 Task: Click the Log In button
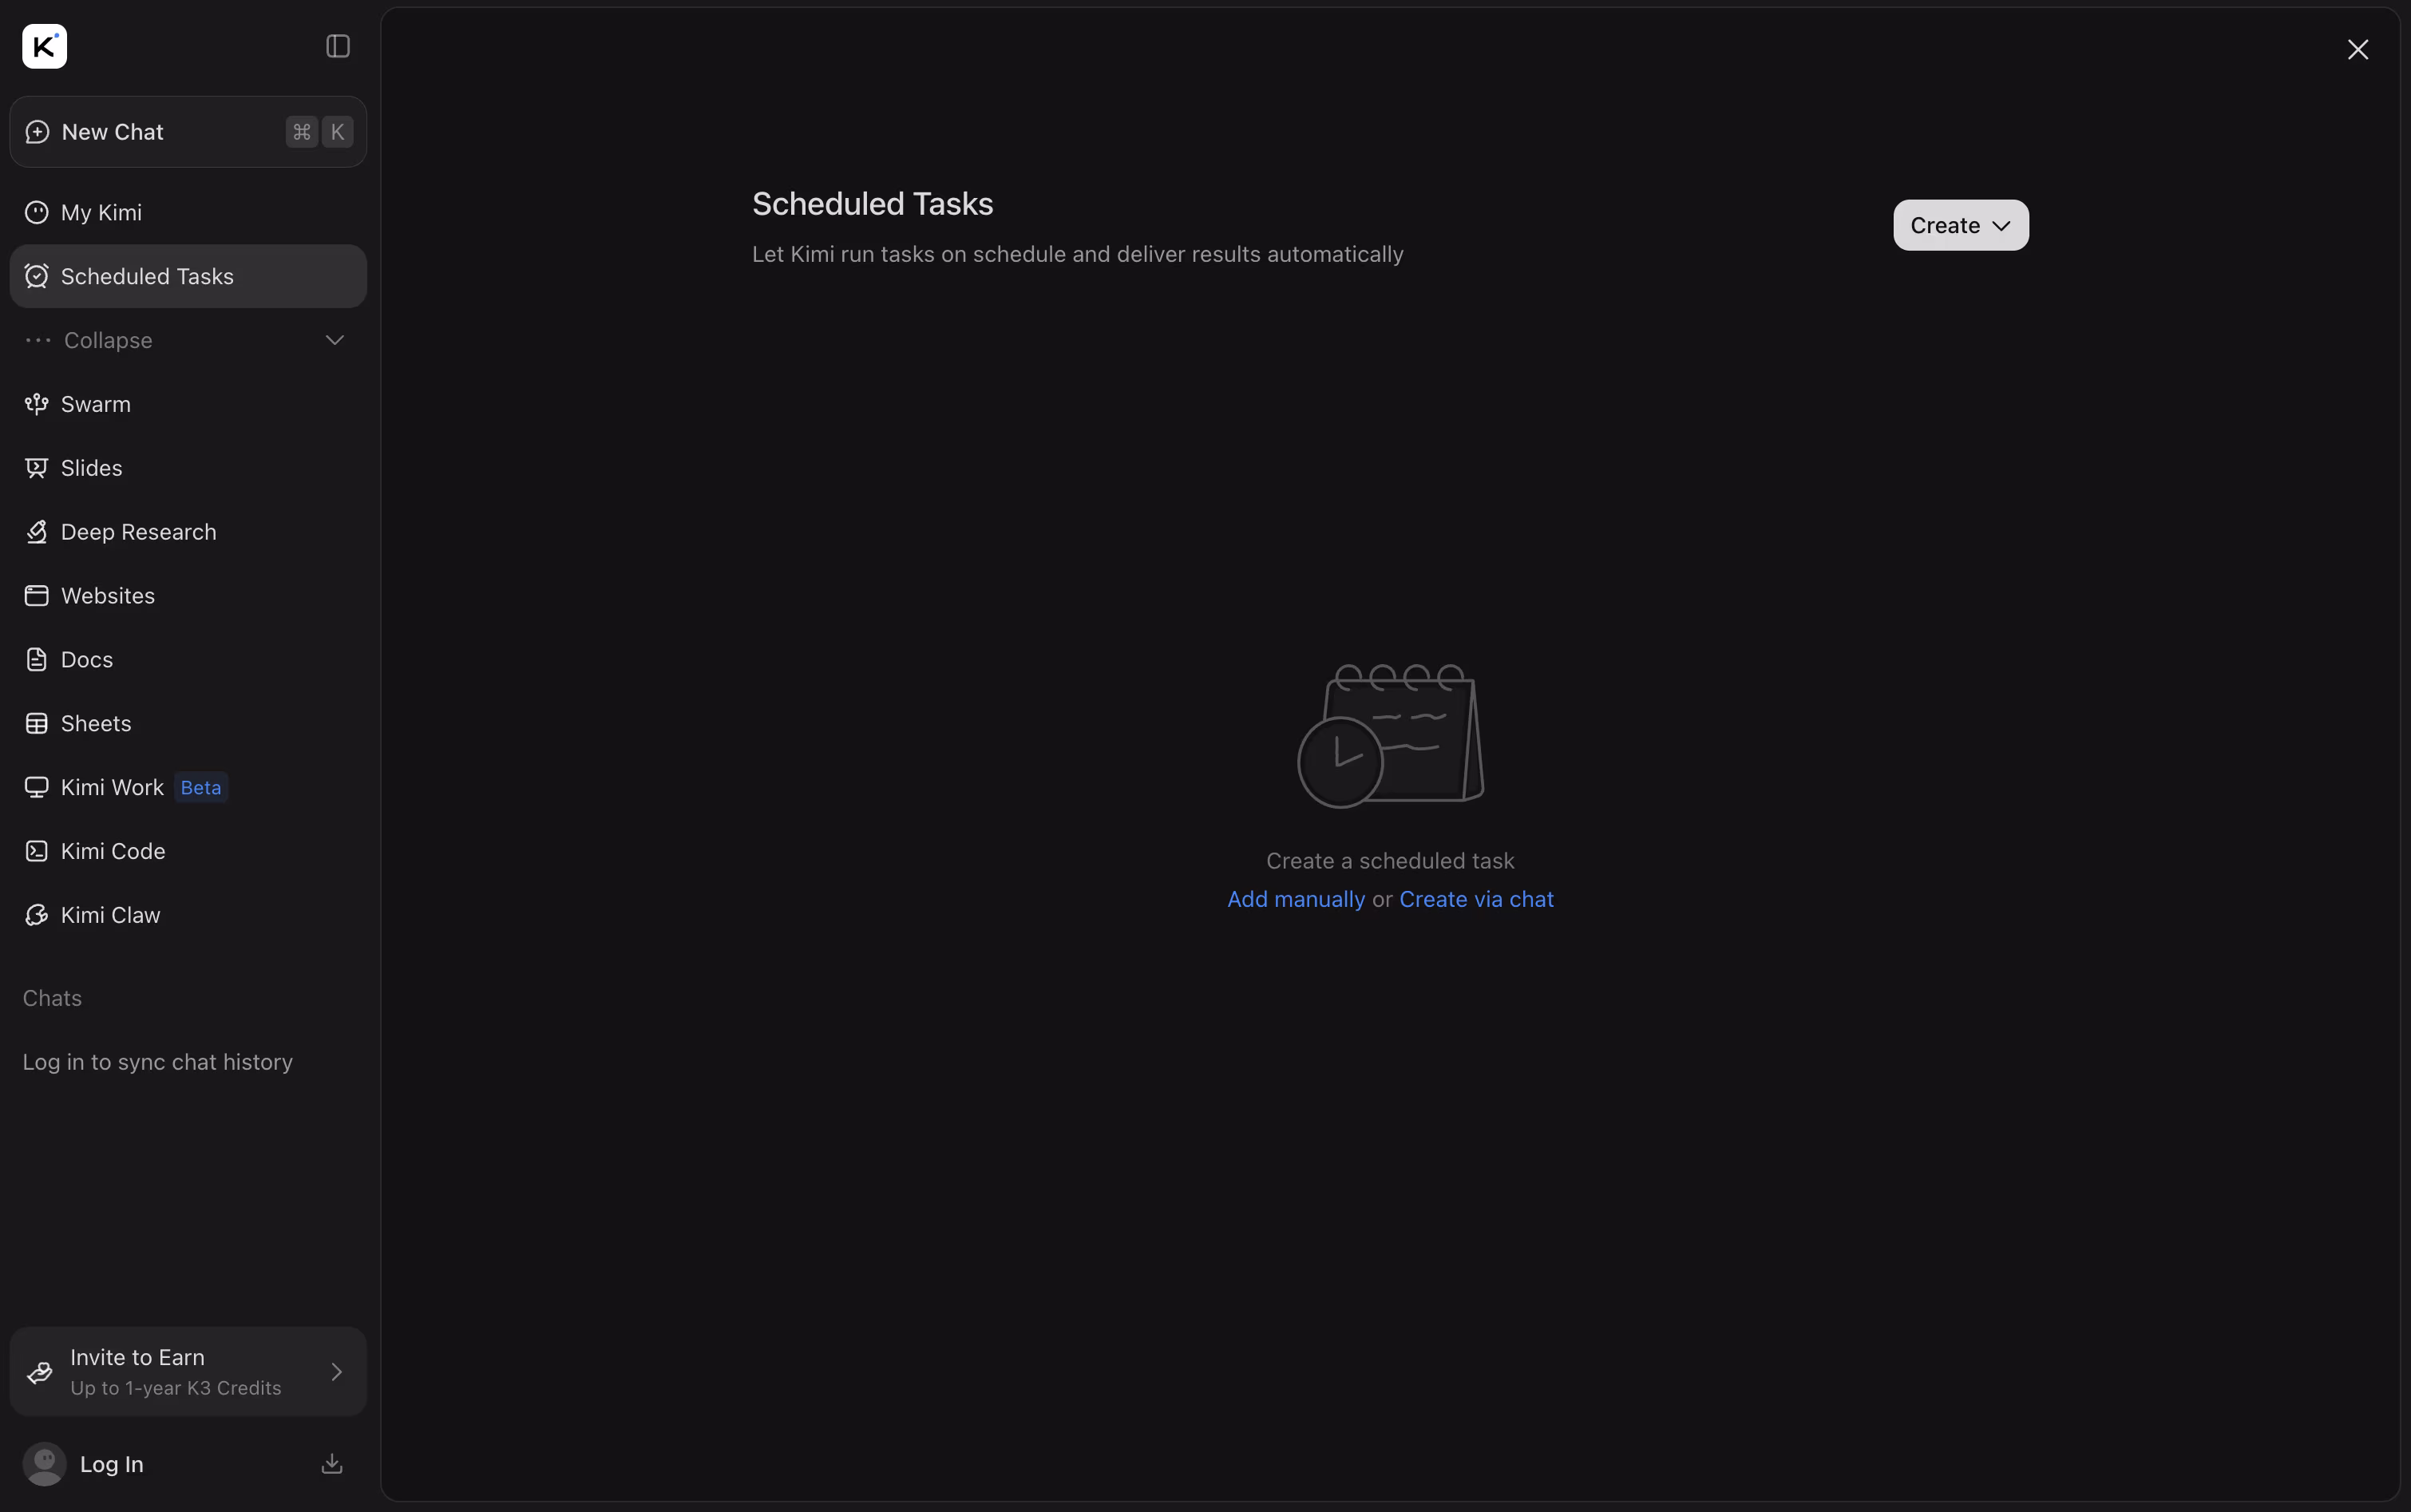coord(112,1464)
